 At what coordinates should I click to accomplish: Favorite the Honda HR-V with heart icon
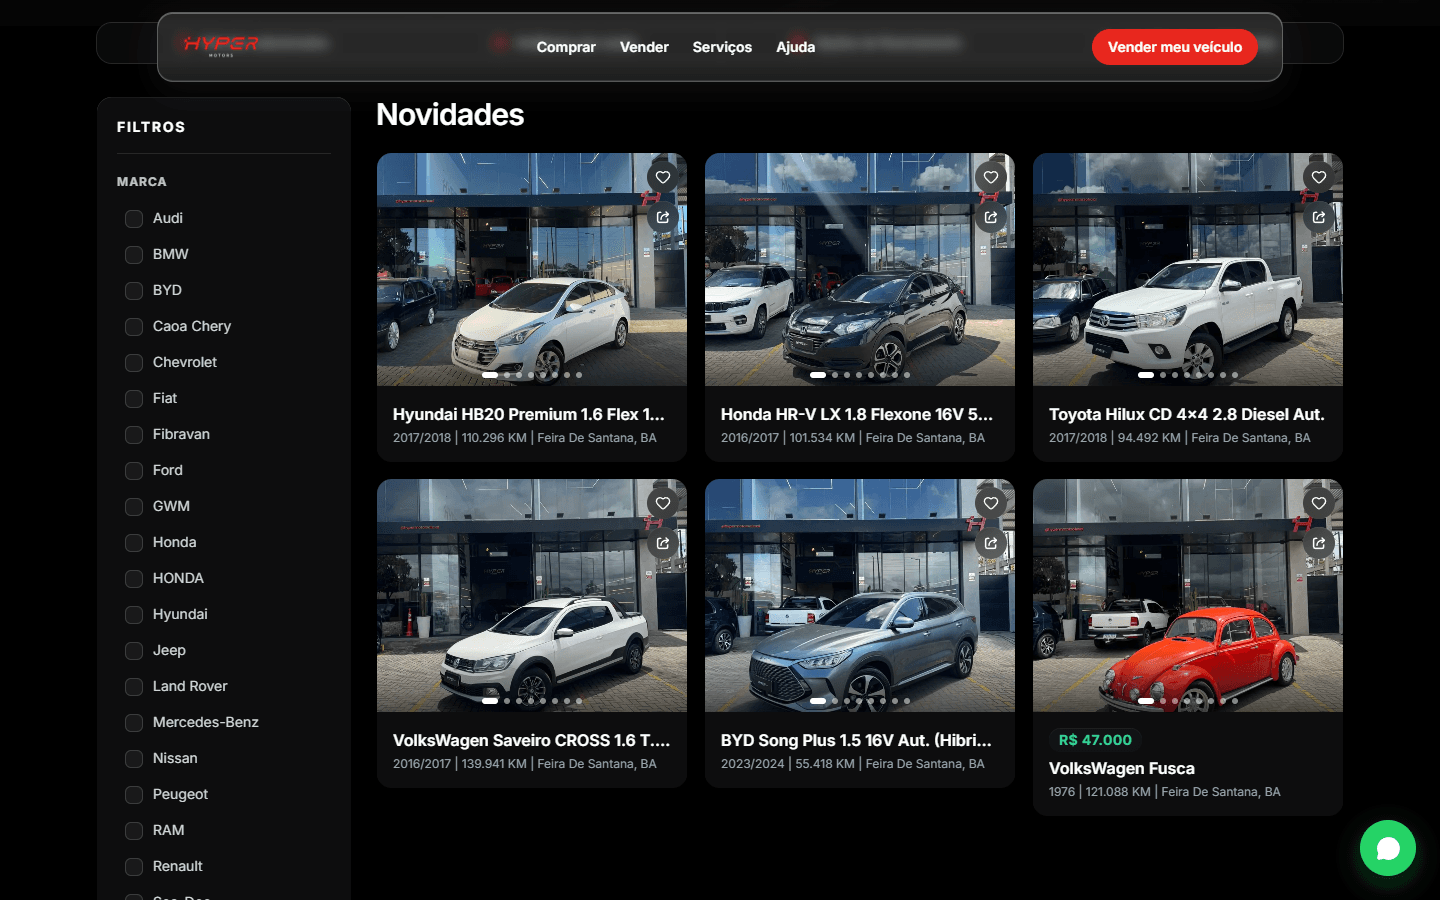[x=991, y=177]
